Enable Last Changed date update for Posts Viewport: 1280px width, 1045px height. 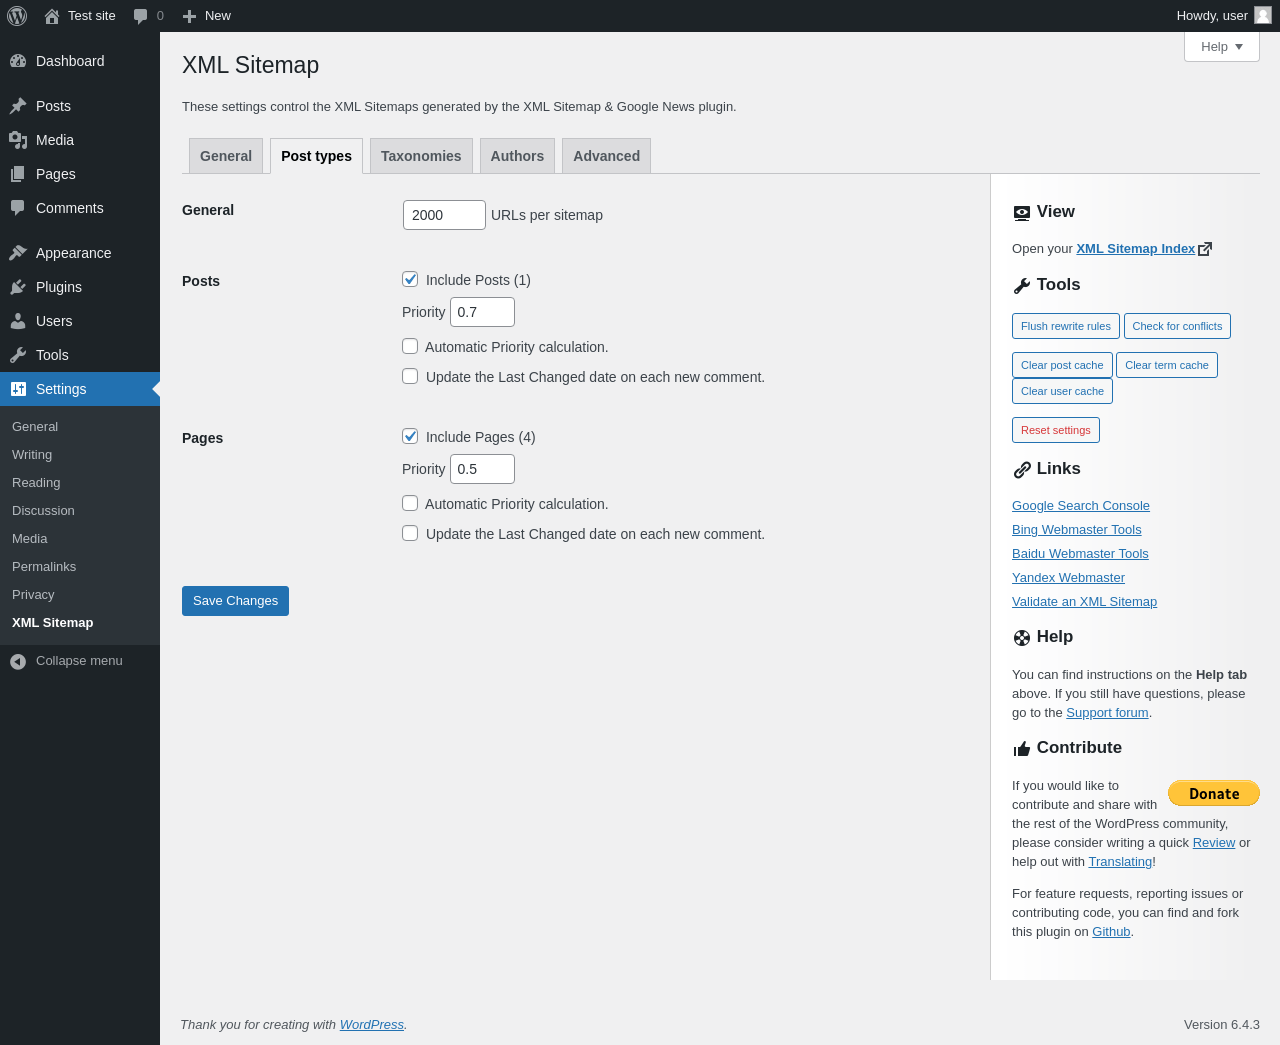coord(410,376)
